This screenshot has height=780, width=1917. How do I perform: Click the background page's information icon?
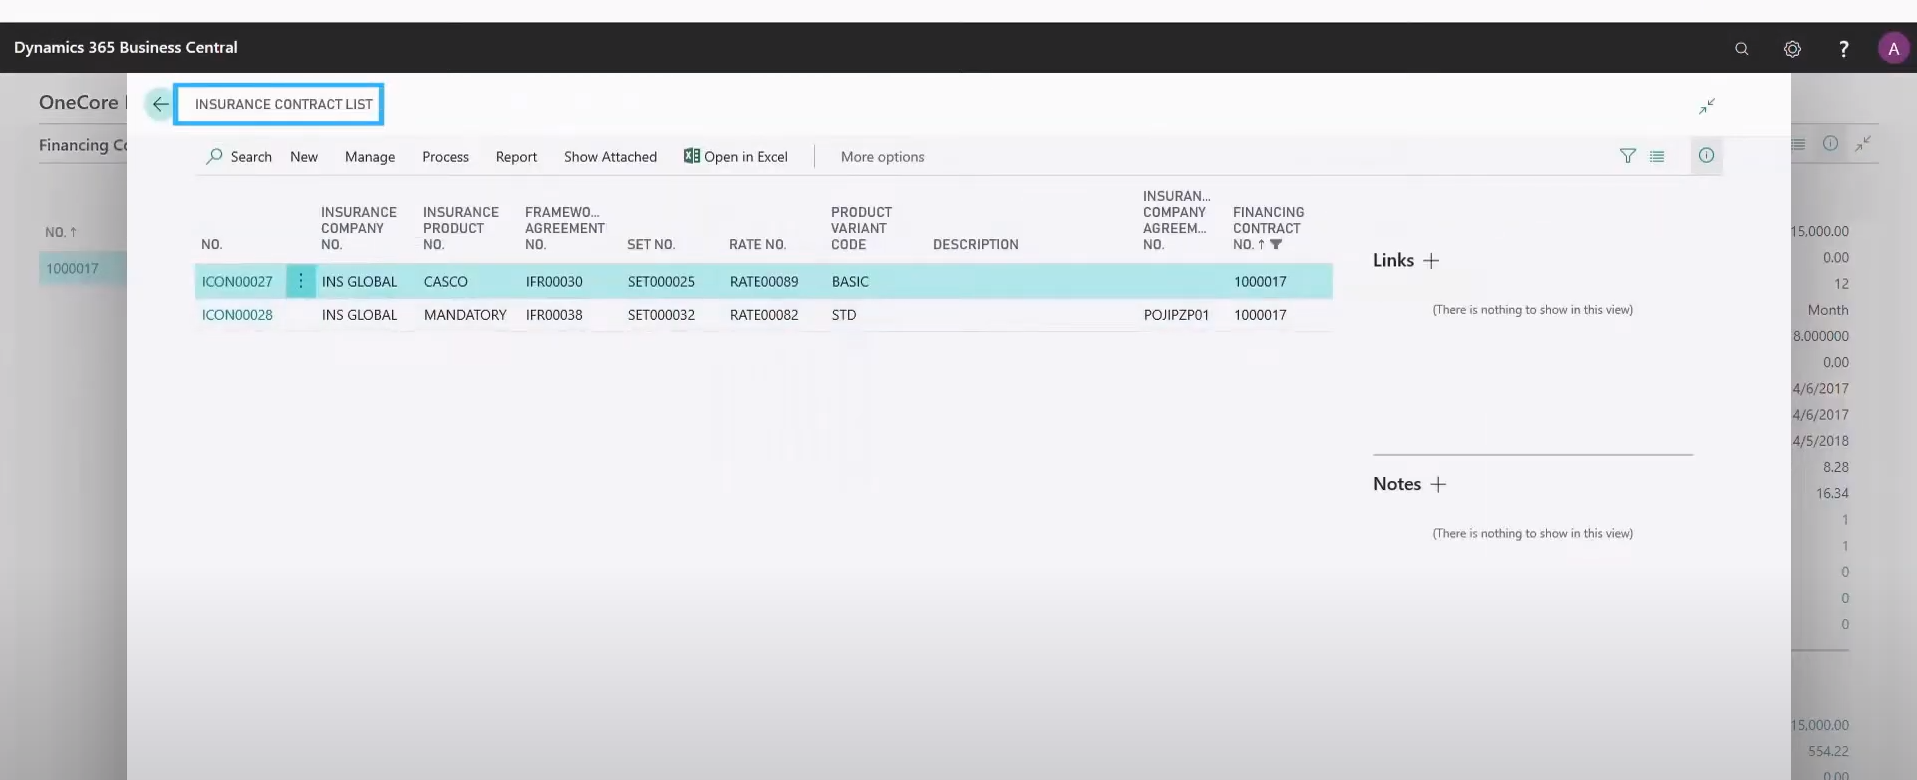pos(1830,144)
